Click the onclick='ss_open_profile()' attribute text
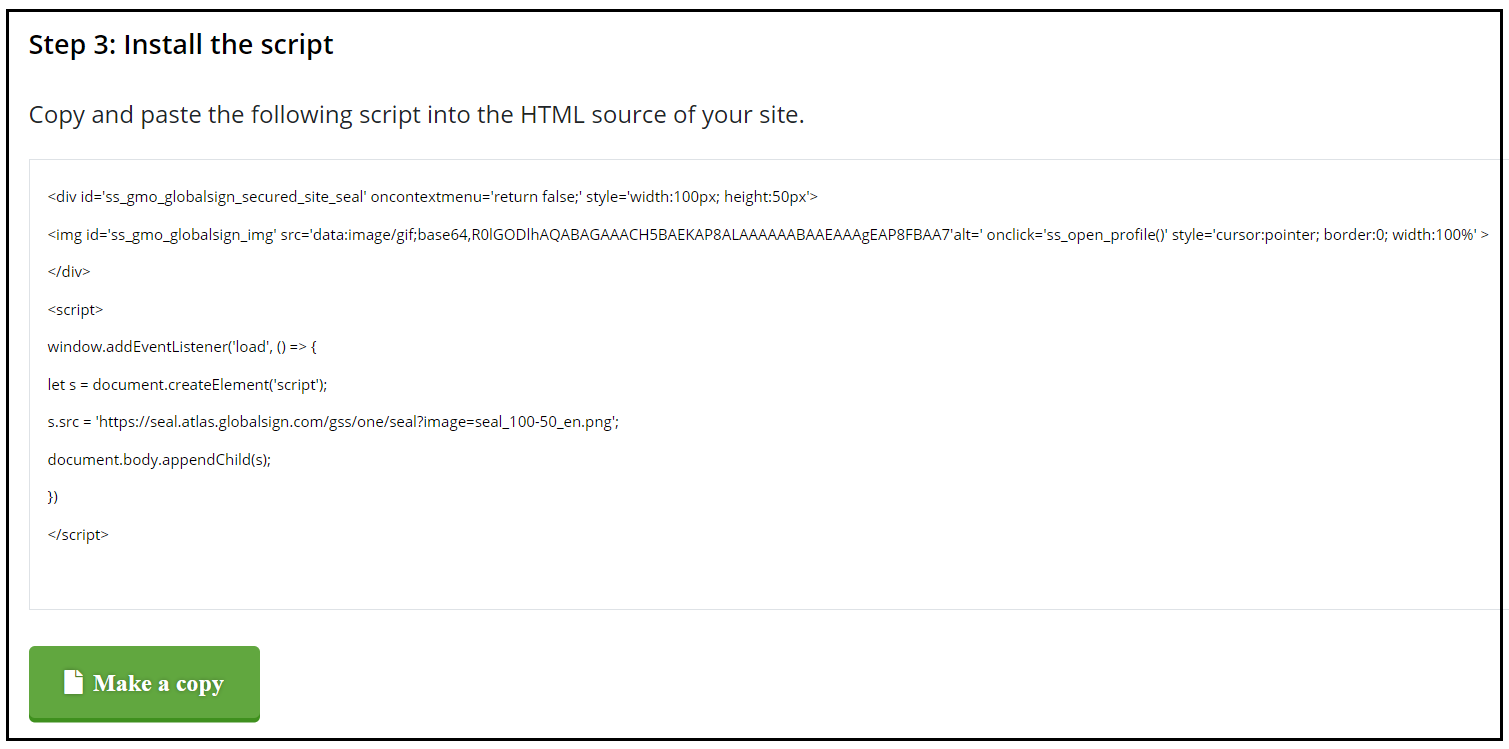This screenshot has height=749, width=1509. point(1076,235)
